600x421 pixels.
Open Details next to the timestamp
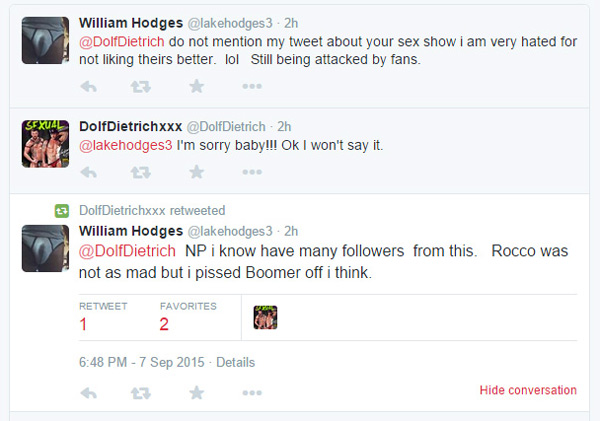(235, 362)
